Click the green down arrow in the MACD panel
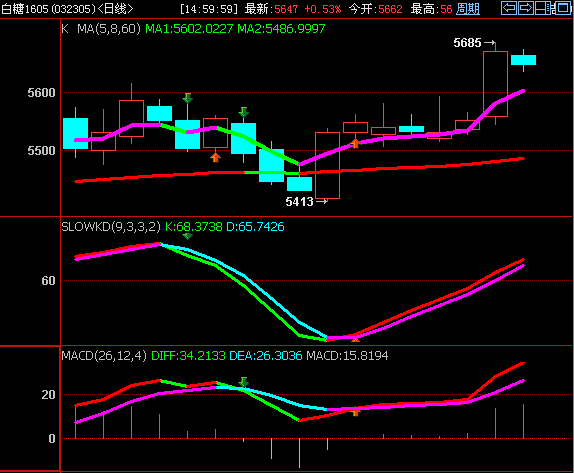The width and height of the screenshot is (574, 473). click(243, 382)
